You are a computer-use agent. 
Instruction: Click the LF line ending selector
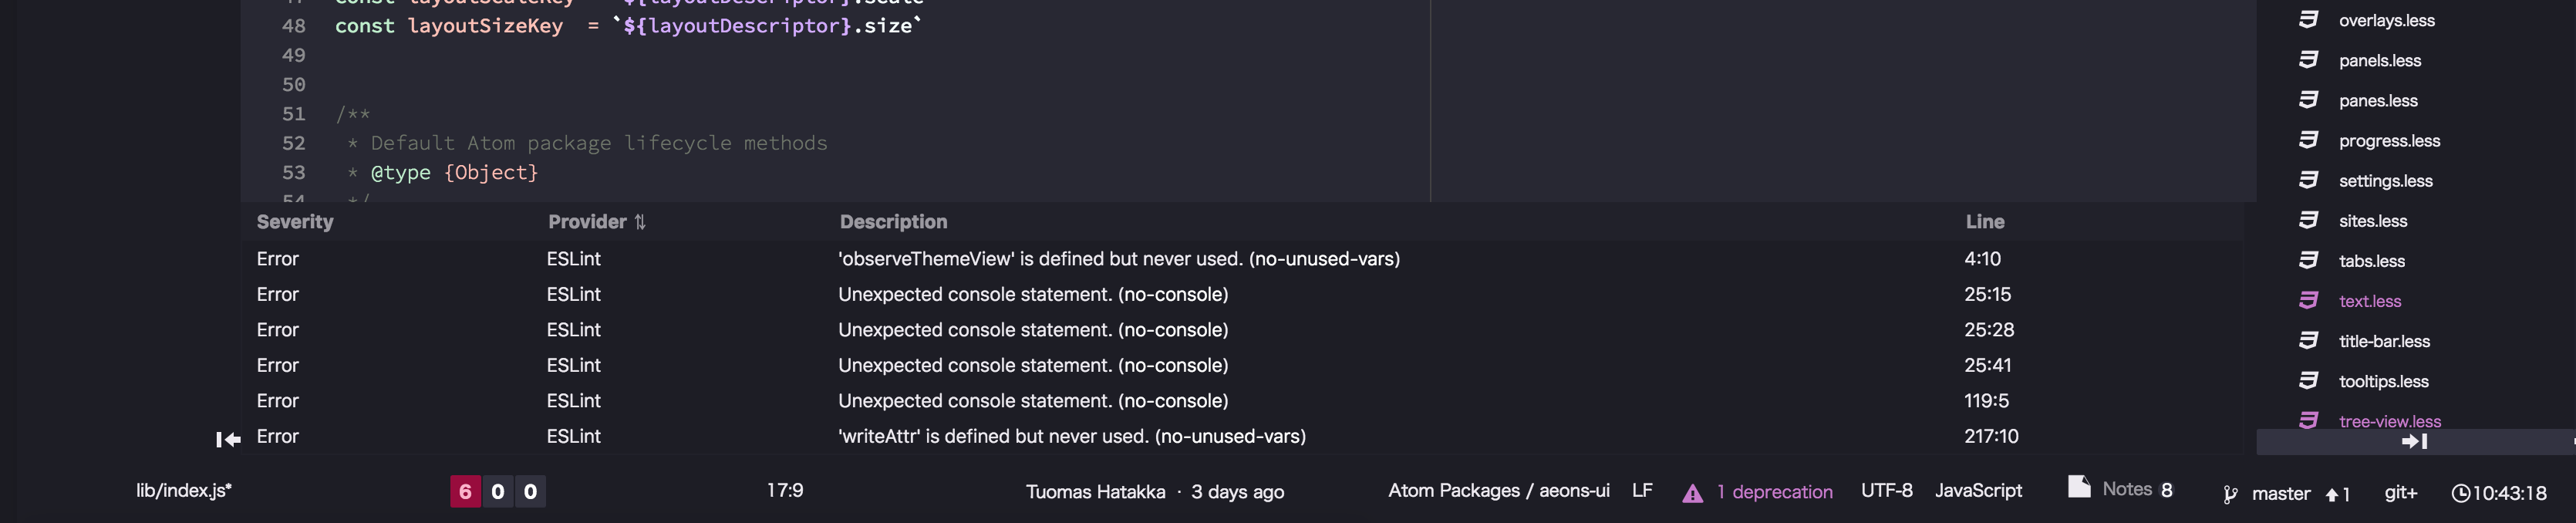[1642, 491]
